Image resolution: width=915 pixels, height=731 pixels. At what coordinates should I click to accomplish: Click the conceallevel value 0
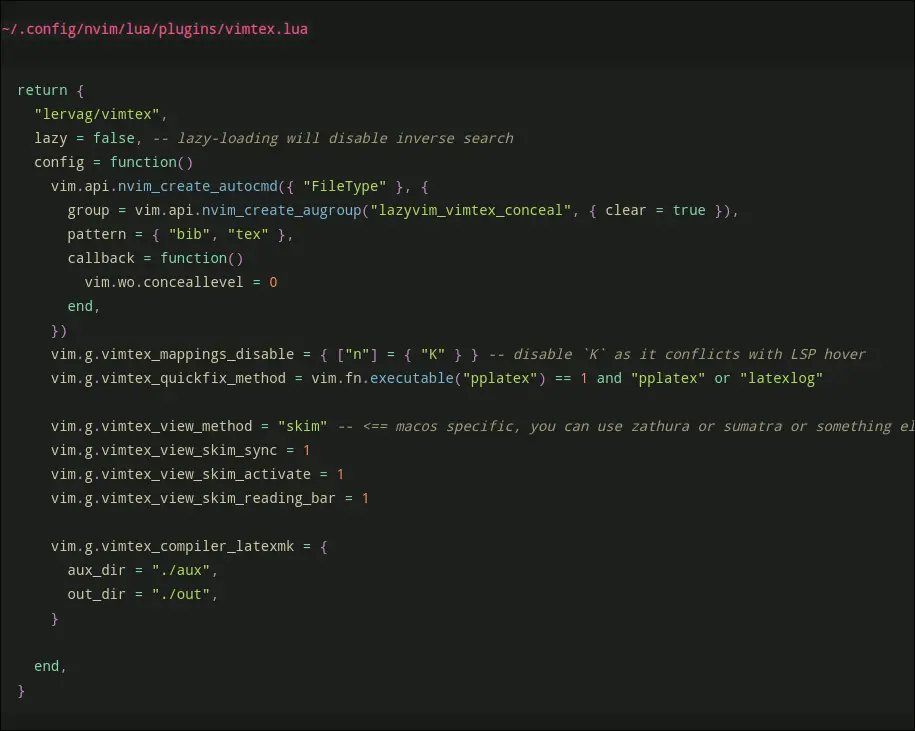point(273,282)
